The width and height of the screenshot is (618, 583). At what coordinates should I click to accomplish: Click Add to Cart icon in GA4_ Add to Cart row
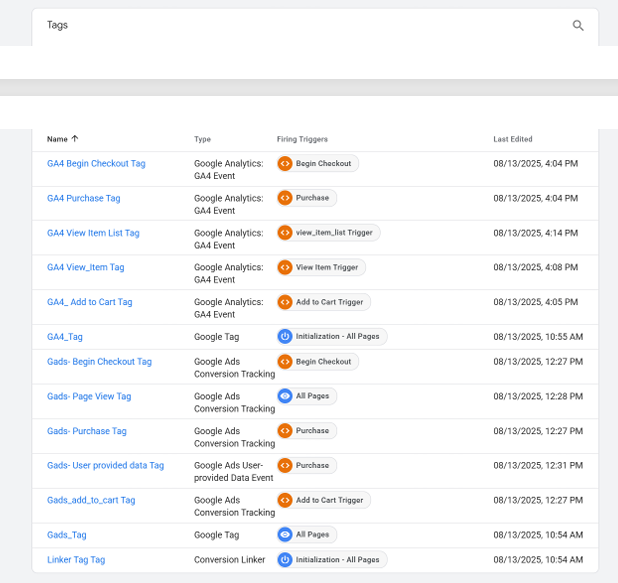[285, 302]
